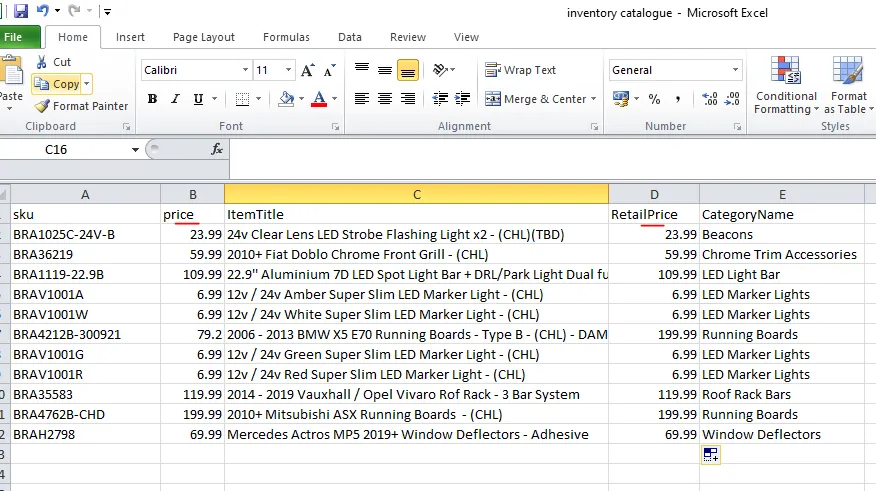Switch to the Insert tab
876x491 pixels.
tap(130, 37)
